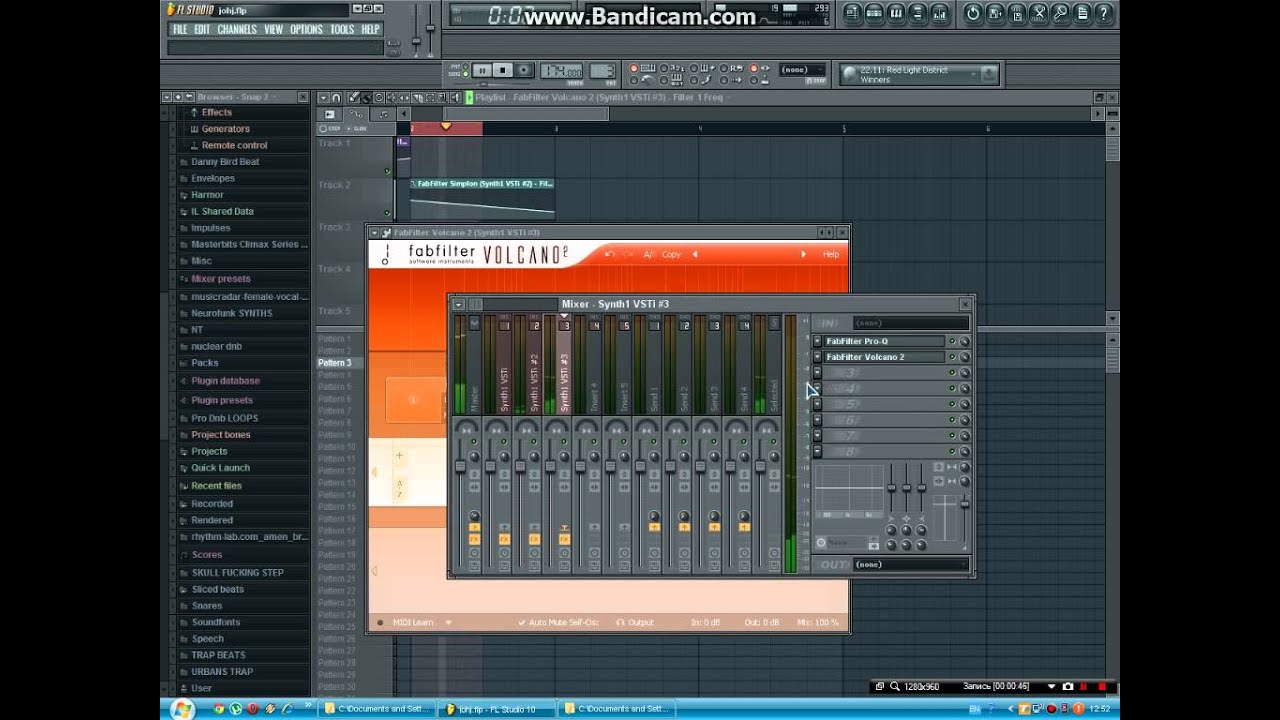Viewport: 1280px width, 720px height.
Task: Click the Send 1 track volume fader
Action: coord(641,467)
